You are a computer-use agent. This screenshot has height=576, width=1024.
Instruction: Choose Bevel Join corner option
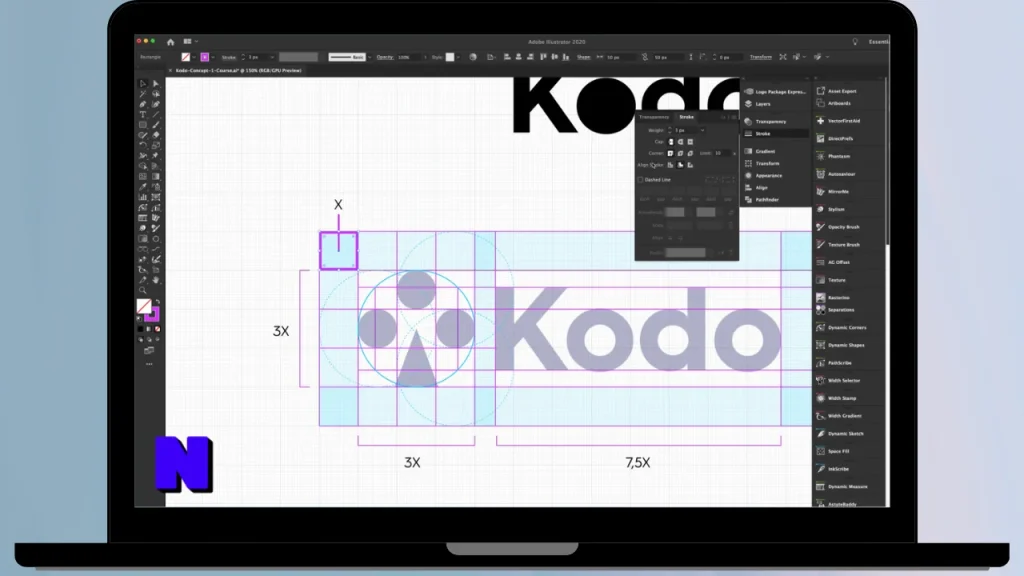pyautogui.click(x=690, y=153)
